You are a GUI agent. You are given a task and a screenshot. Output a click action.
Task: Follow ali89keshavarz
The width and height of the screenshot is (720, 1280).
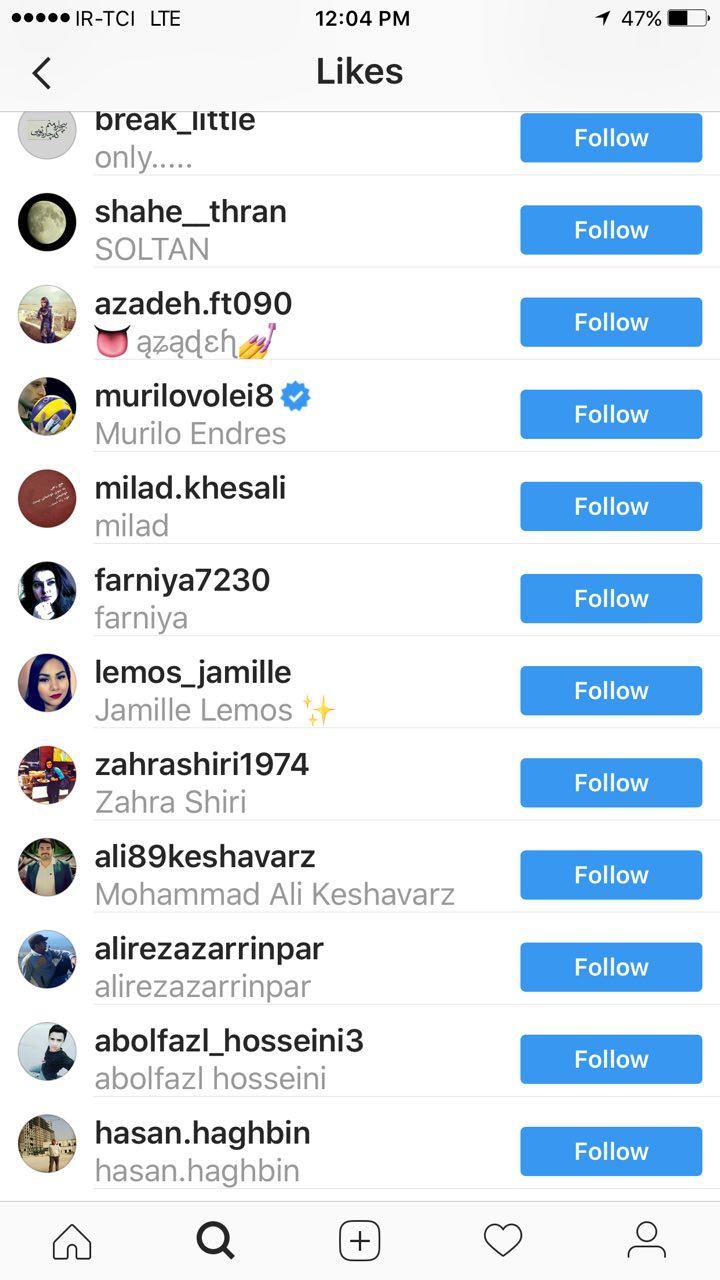(611, 875)
